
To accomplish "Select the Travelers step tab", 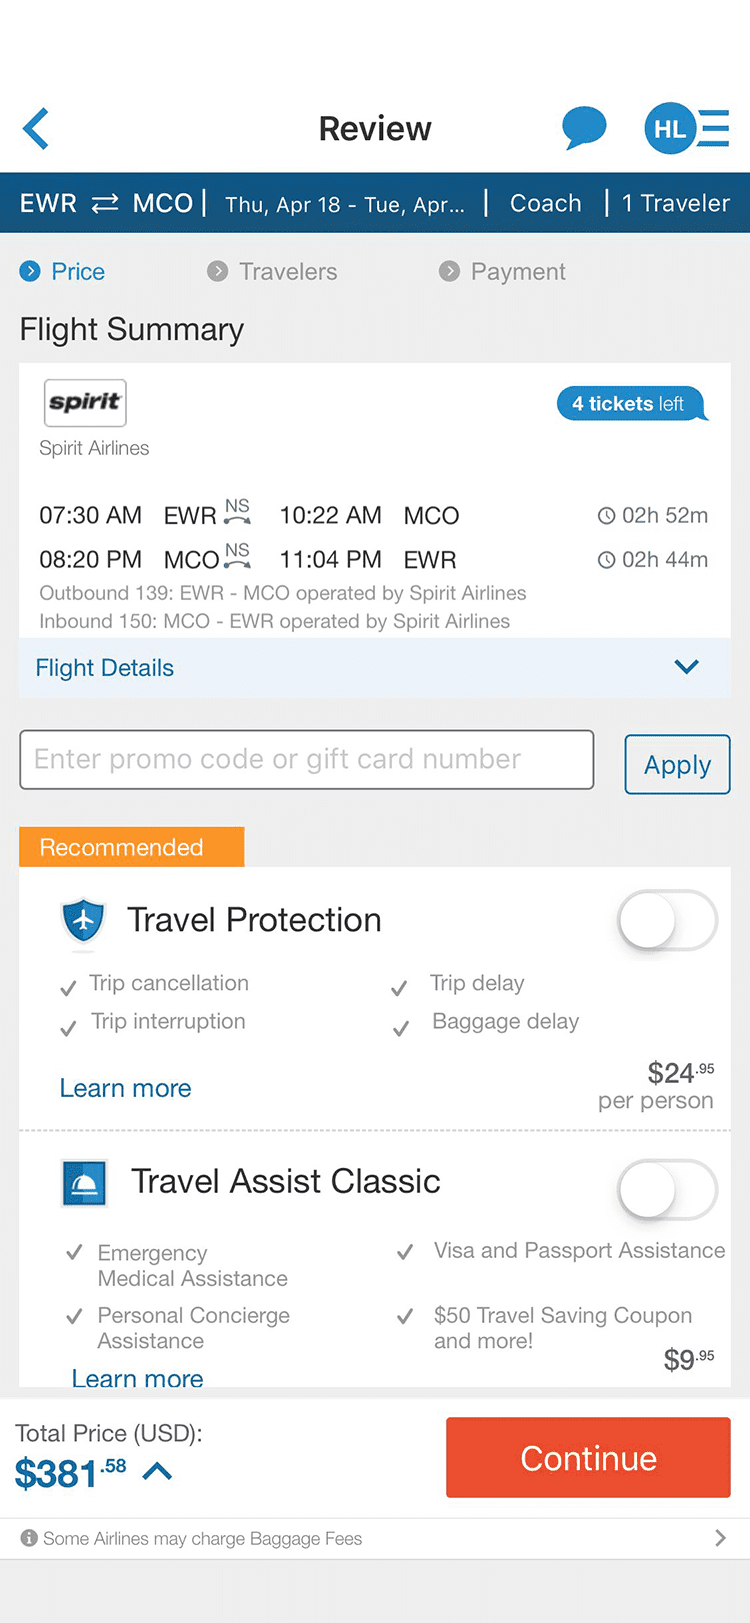I will click(272, 272).
